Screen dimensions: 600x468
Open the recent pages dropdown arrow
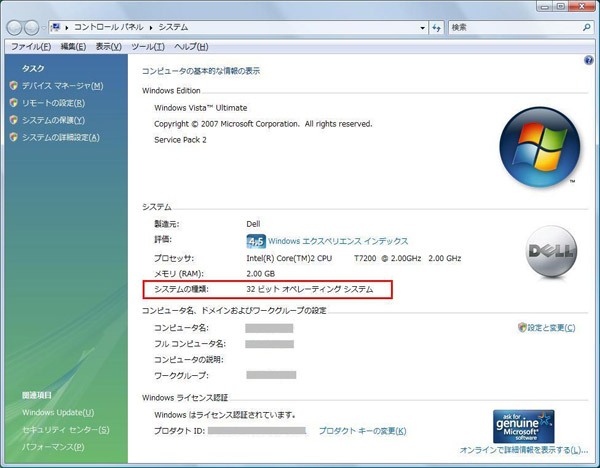click(43, 28)
